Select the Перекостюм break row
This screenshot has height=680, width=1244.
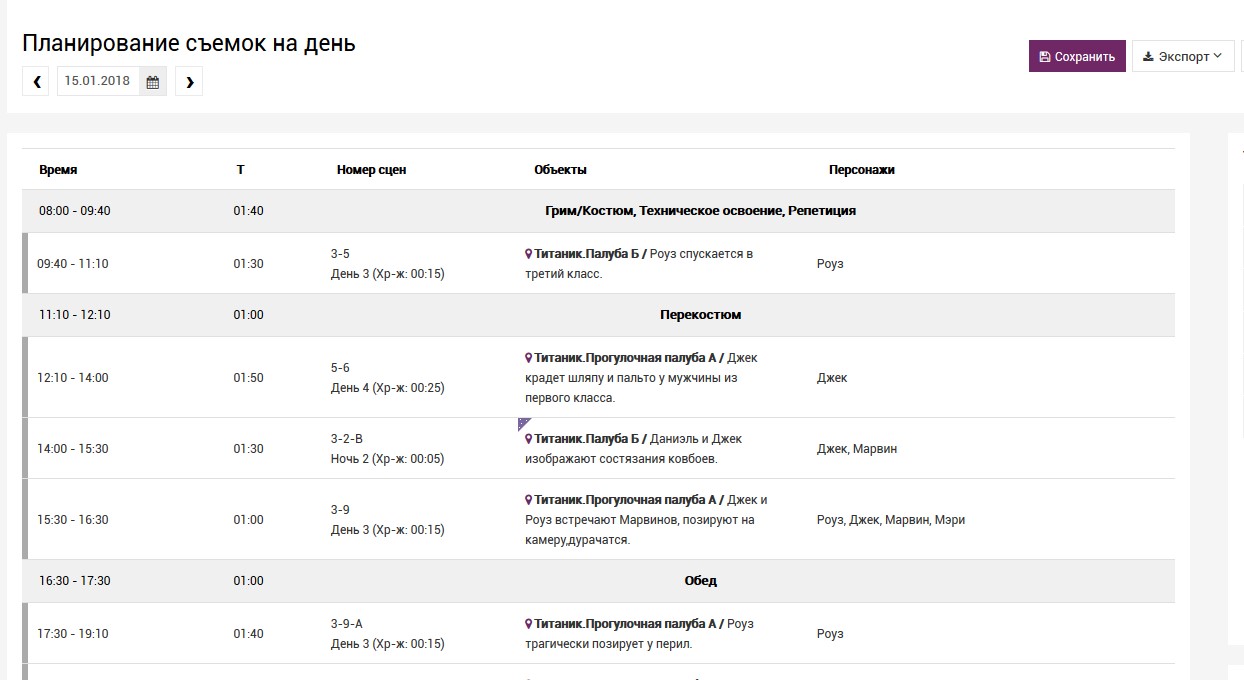[x=700, y=315]
